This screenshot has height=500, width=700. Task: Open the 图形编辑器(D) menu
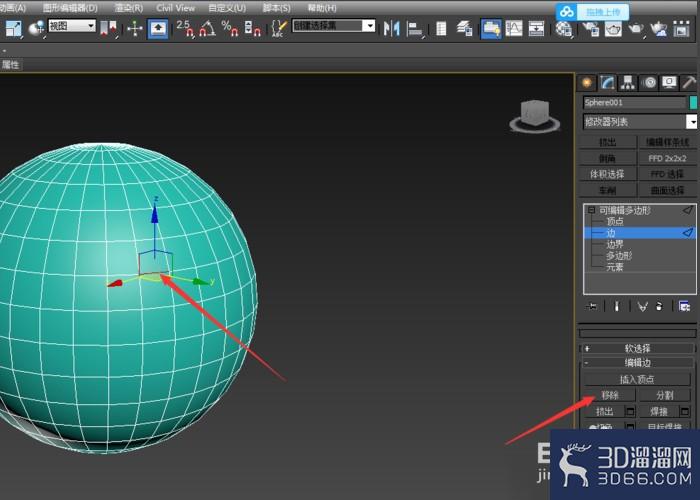(x=71, y=8)
